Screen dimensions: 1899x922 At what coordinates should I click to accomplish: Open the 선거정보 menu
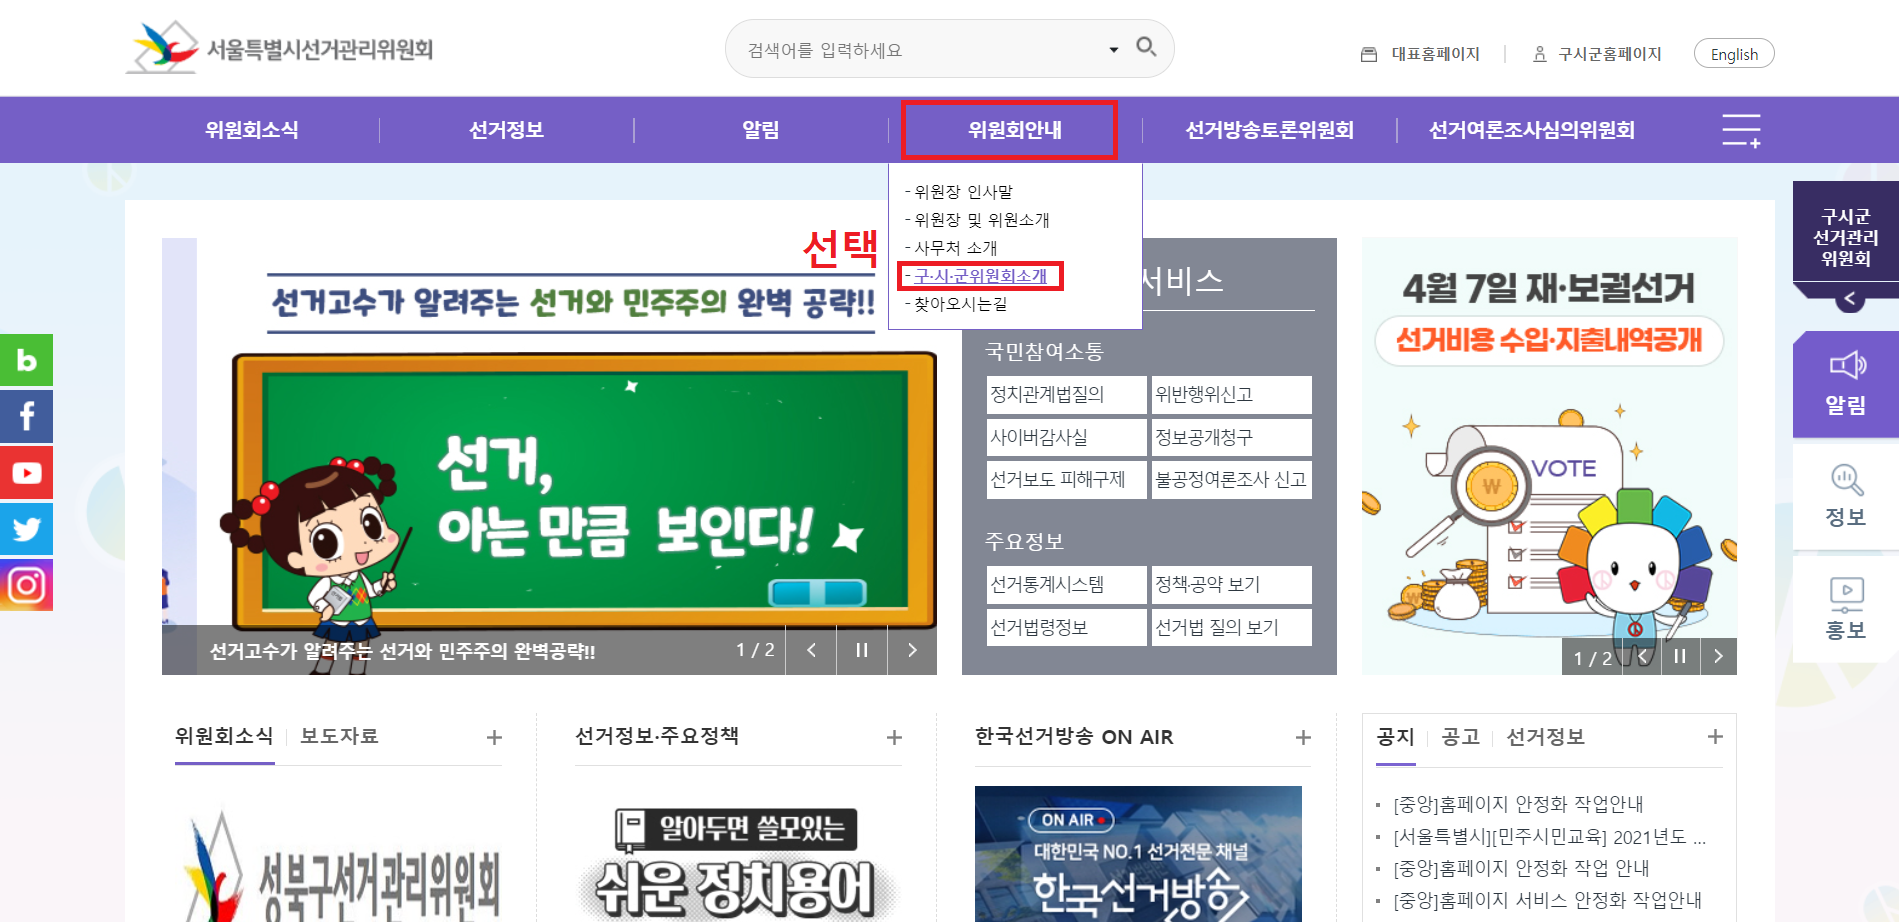point(507,130)
